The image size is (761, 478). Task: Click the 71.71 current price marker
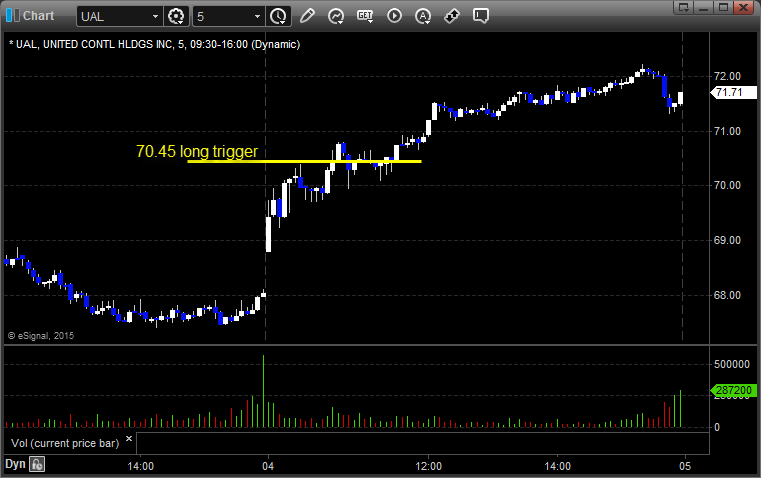733,92
